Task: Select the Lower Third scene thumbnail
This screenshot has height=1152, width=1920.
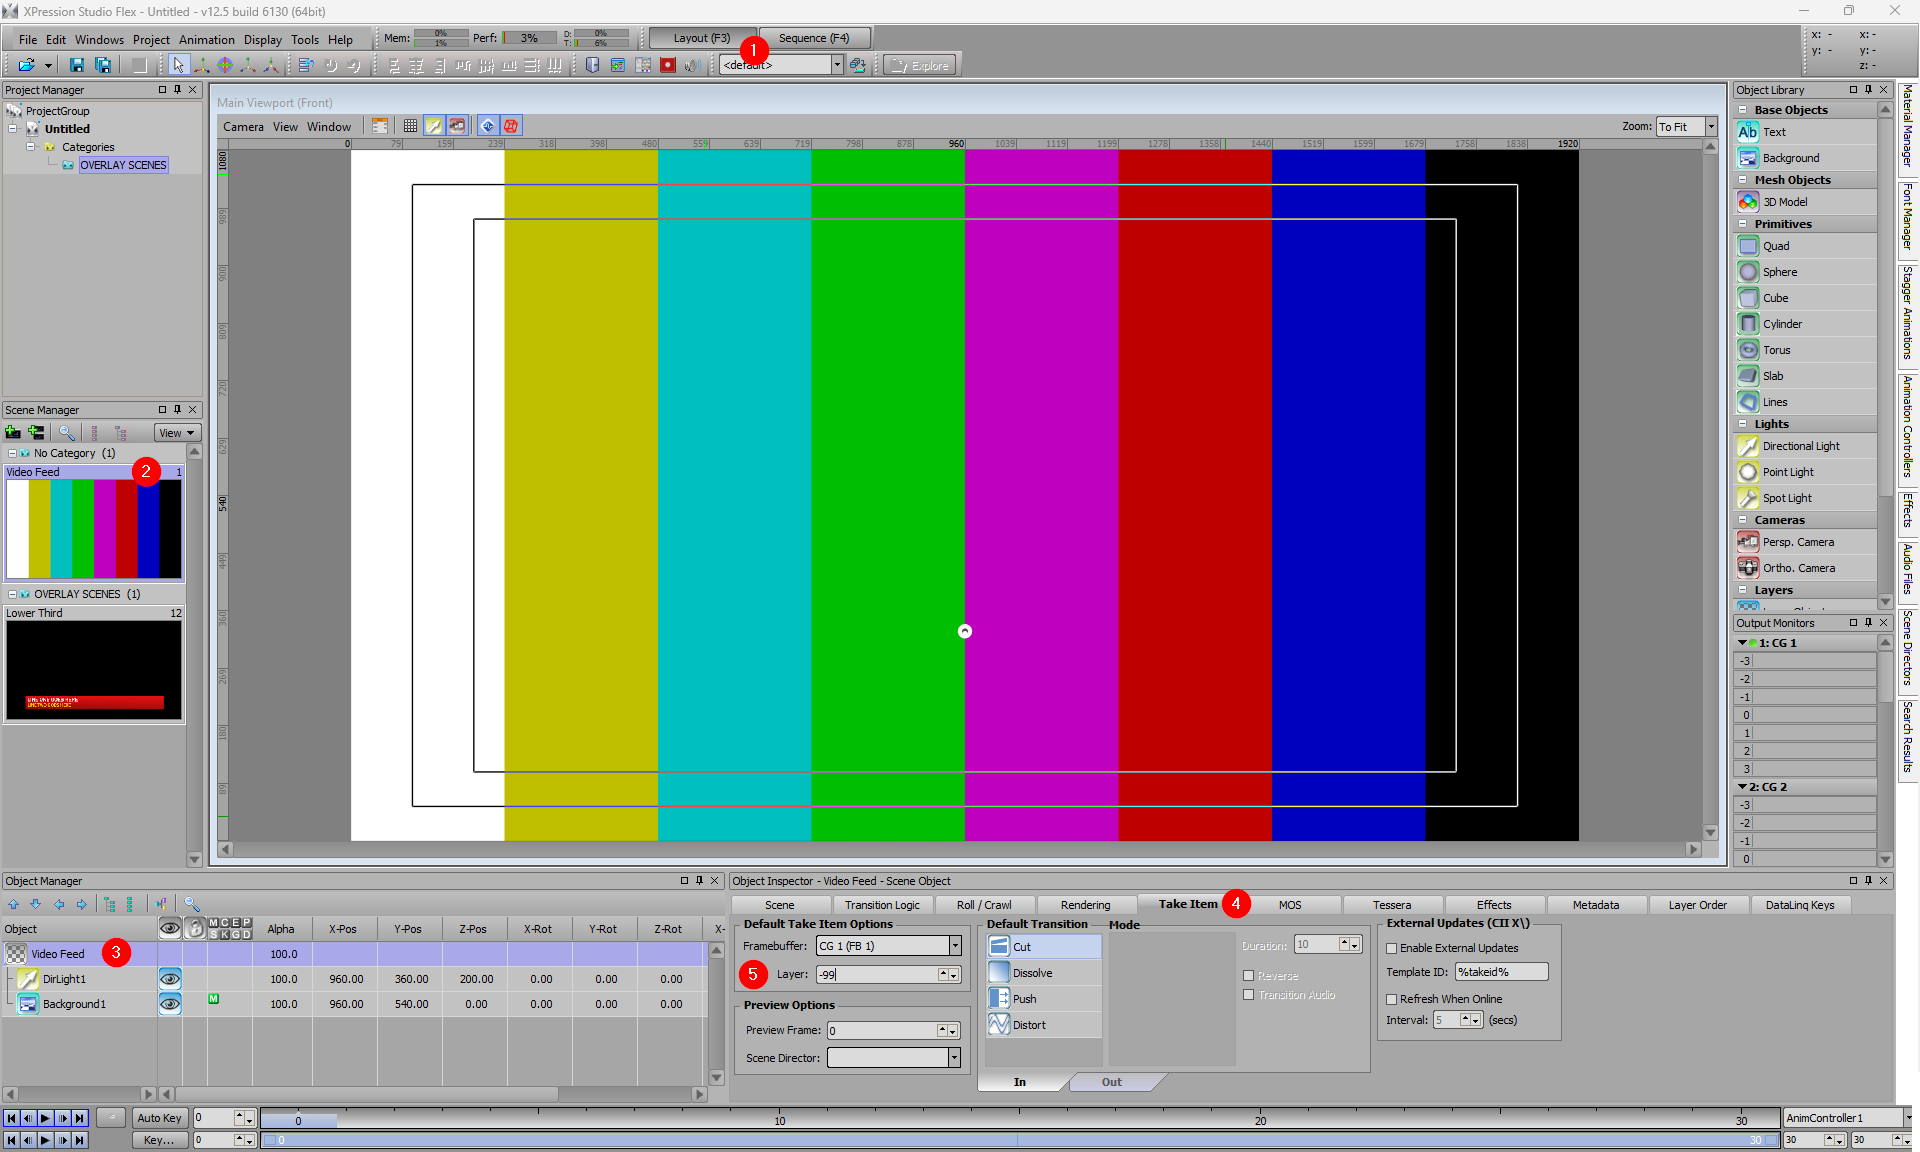Action: click(x=94, y=669)
